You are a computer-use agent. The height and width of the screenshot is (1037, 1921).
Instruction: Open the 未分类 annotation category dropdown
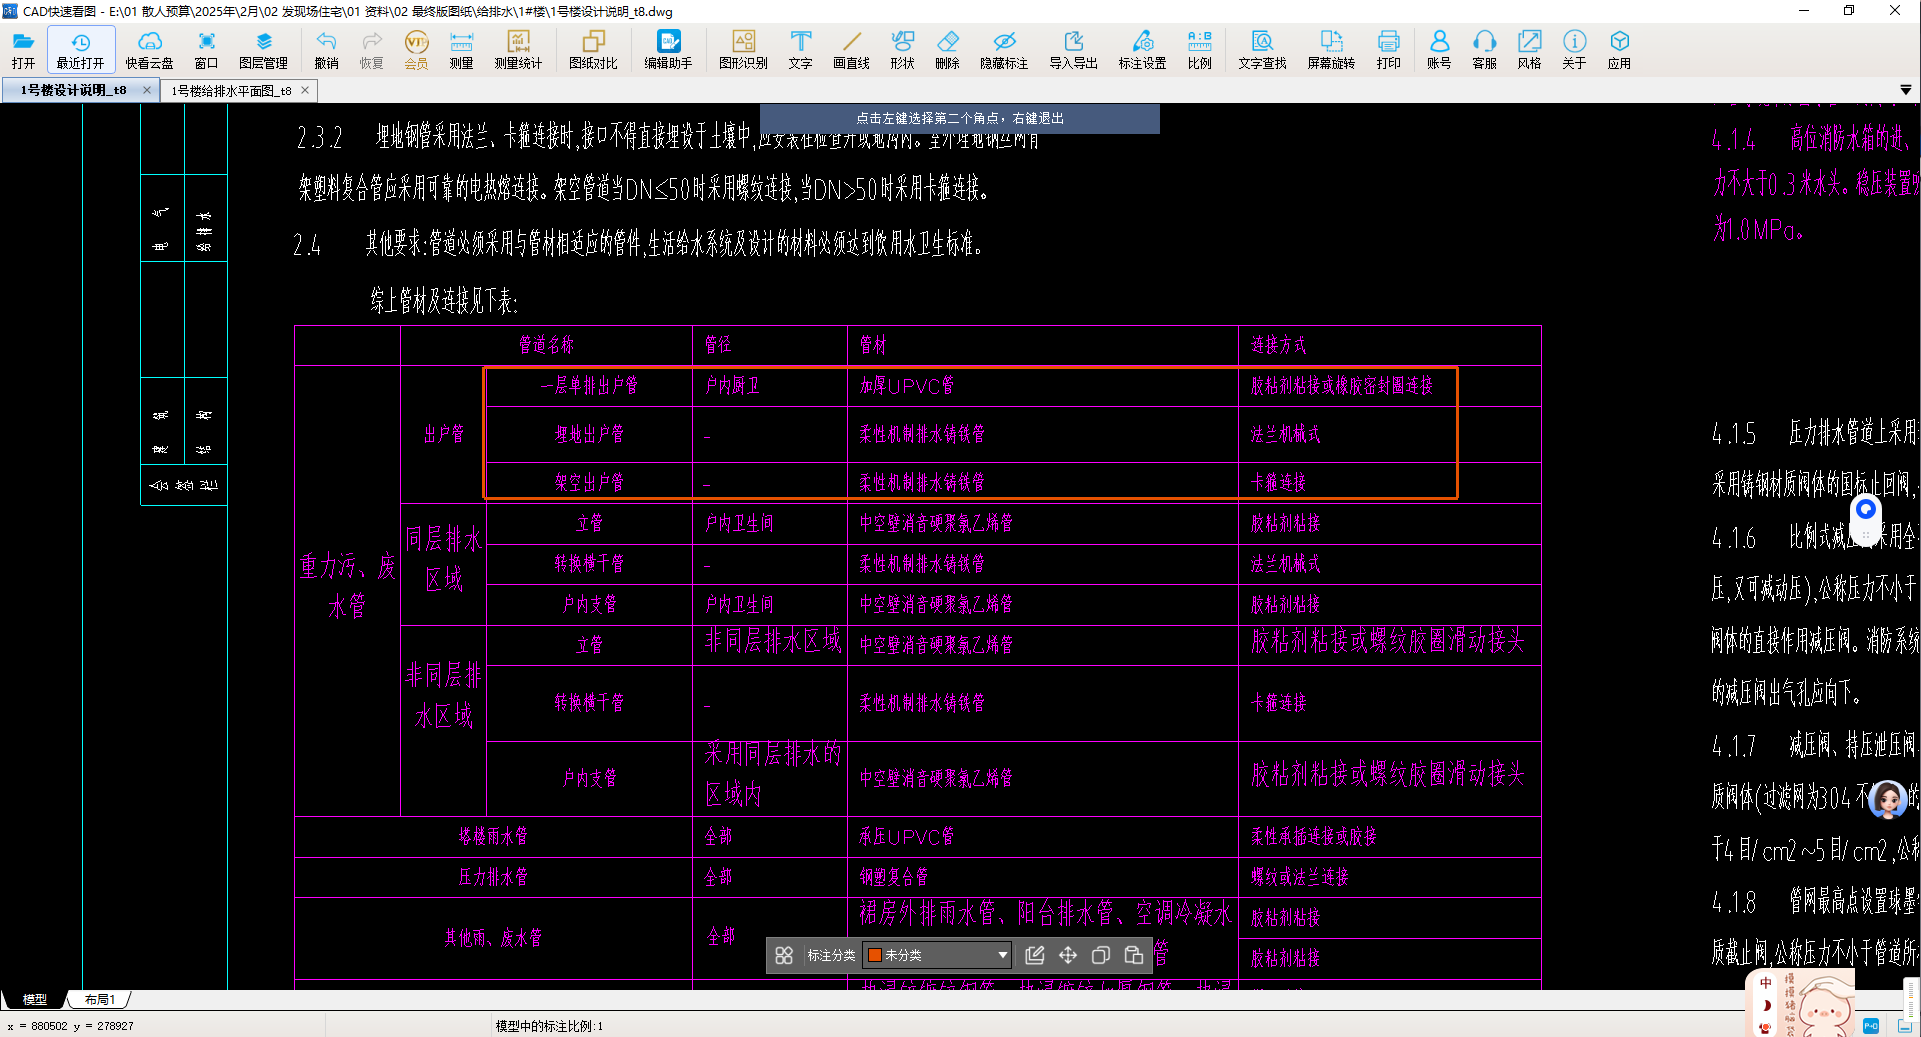[x=1002, y=955]
